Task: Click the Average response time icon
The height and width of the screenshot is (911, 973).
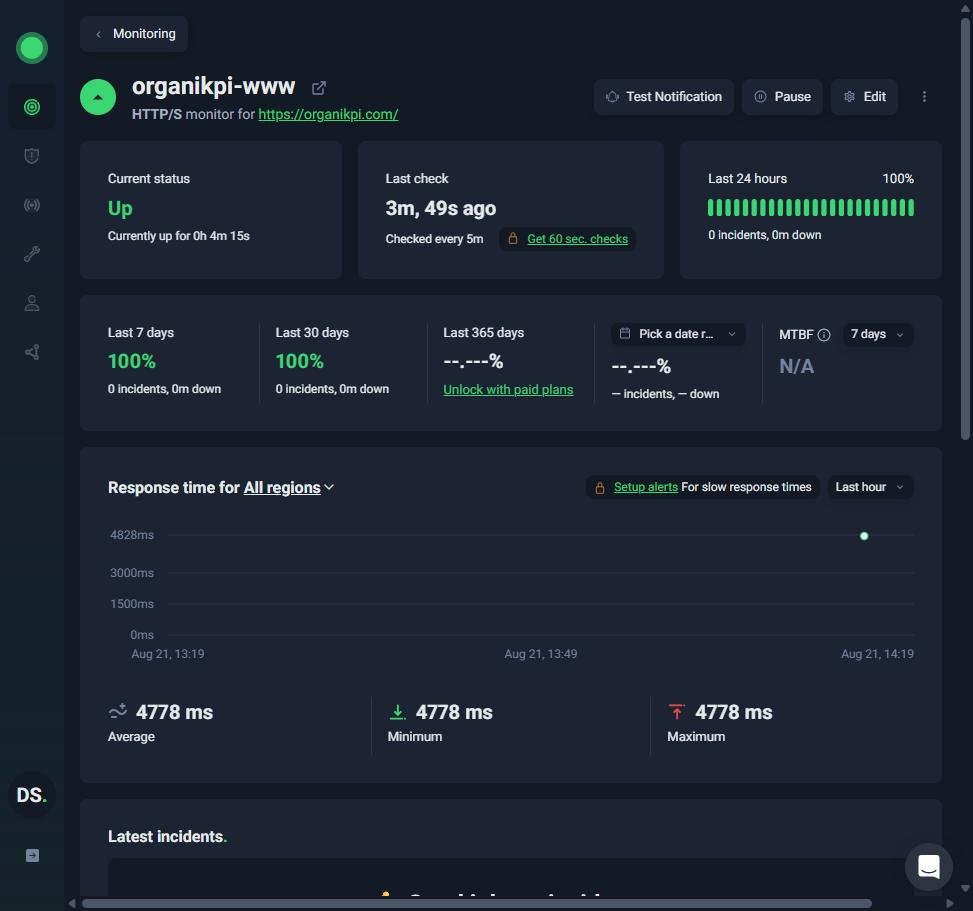Action: tap(118, 711)
